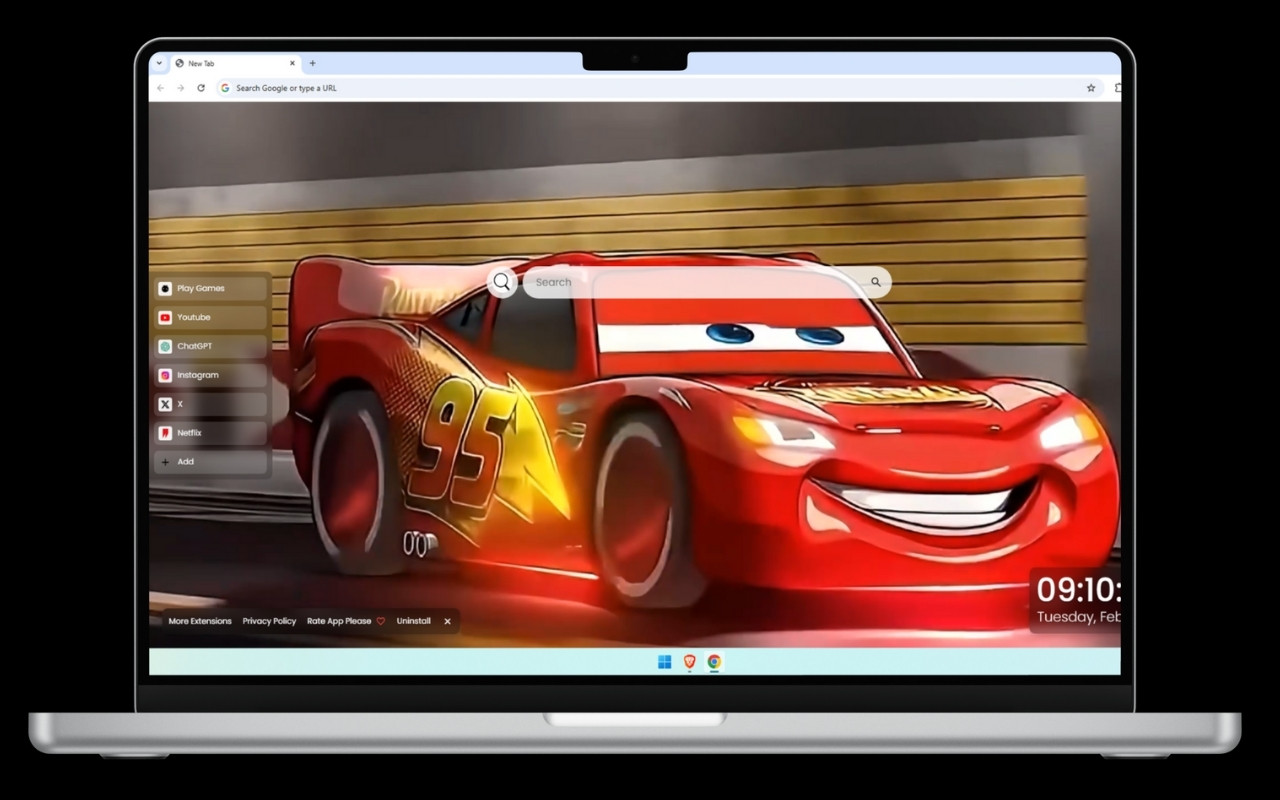The image size is (1280, 800).
Task: Toggle the bookmark star in the address bar
Action: point(1089,88)
